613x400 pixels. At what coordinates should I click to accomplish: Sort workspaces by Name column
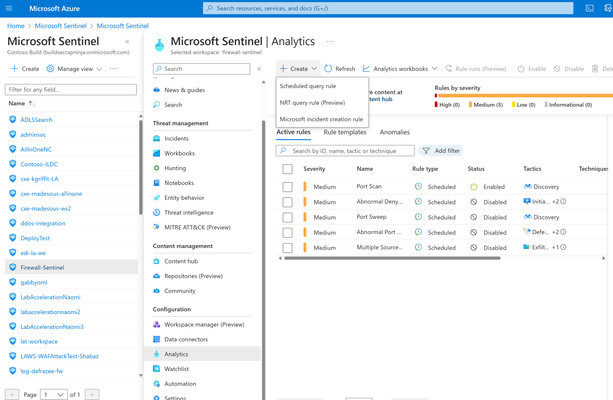coord(22,103)
